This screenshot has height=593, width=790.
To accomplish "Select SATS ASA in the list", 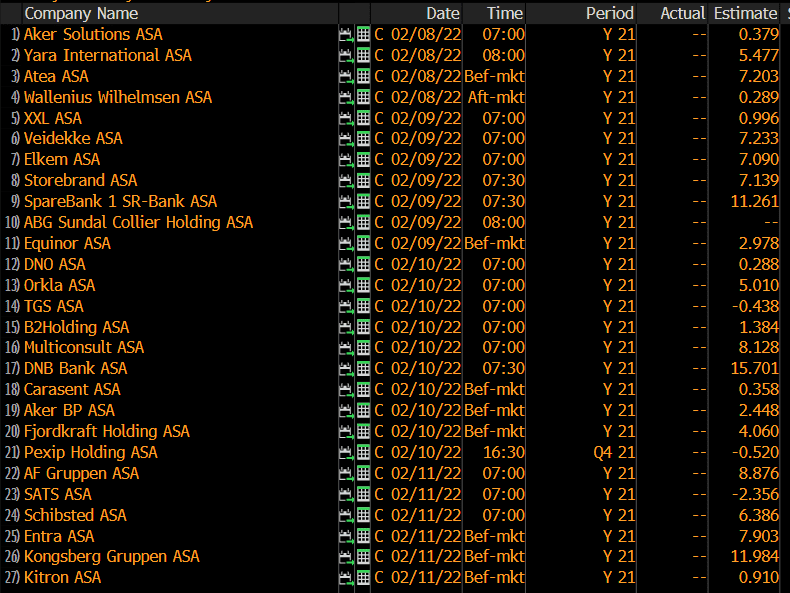I will pos(58,495).
